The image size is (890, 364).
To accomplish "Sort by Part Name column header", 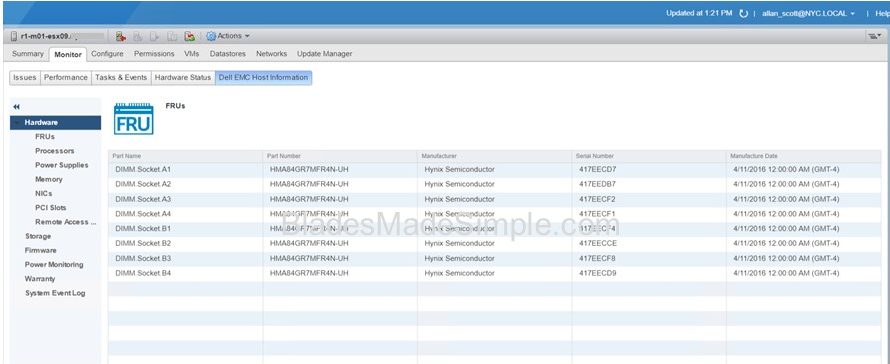I will [x=185, y=156].
